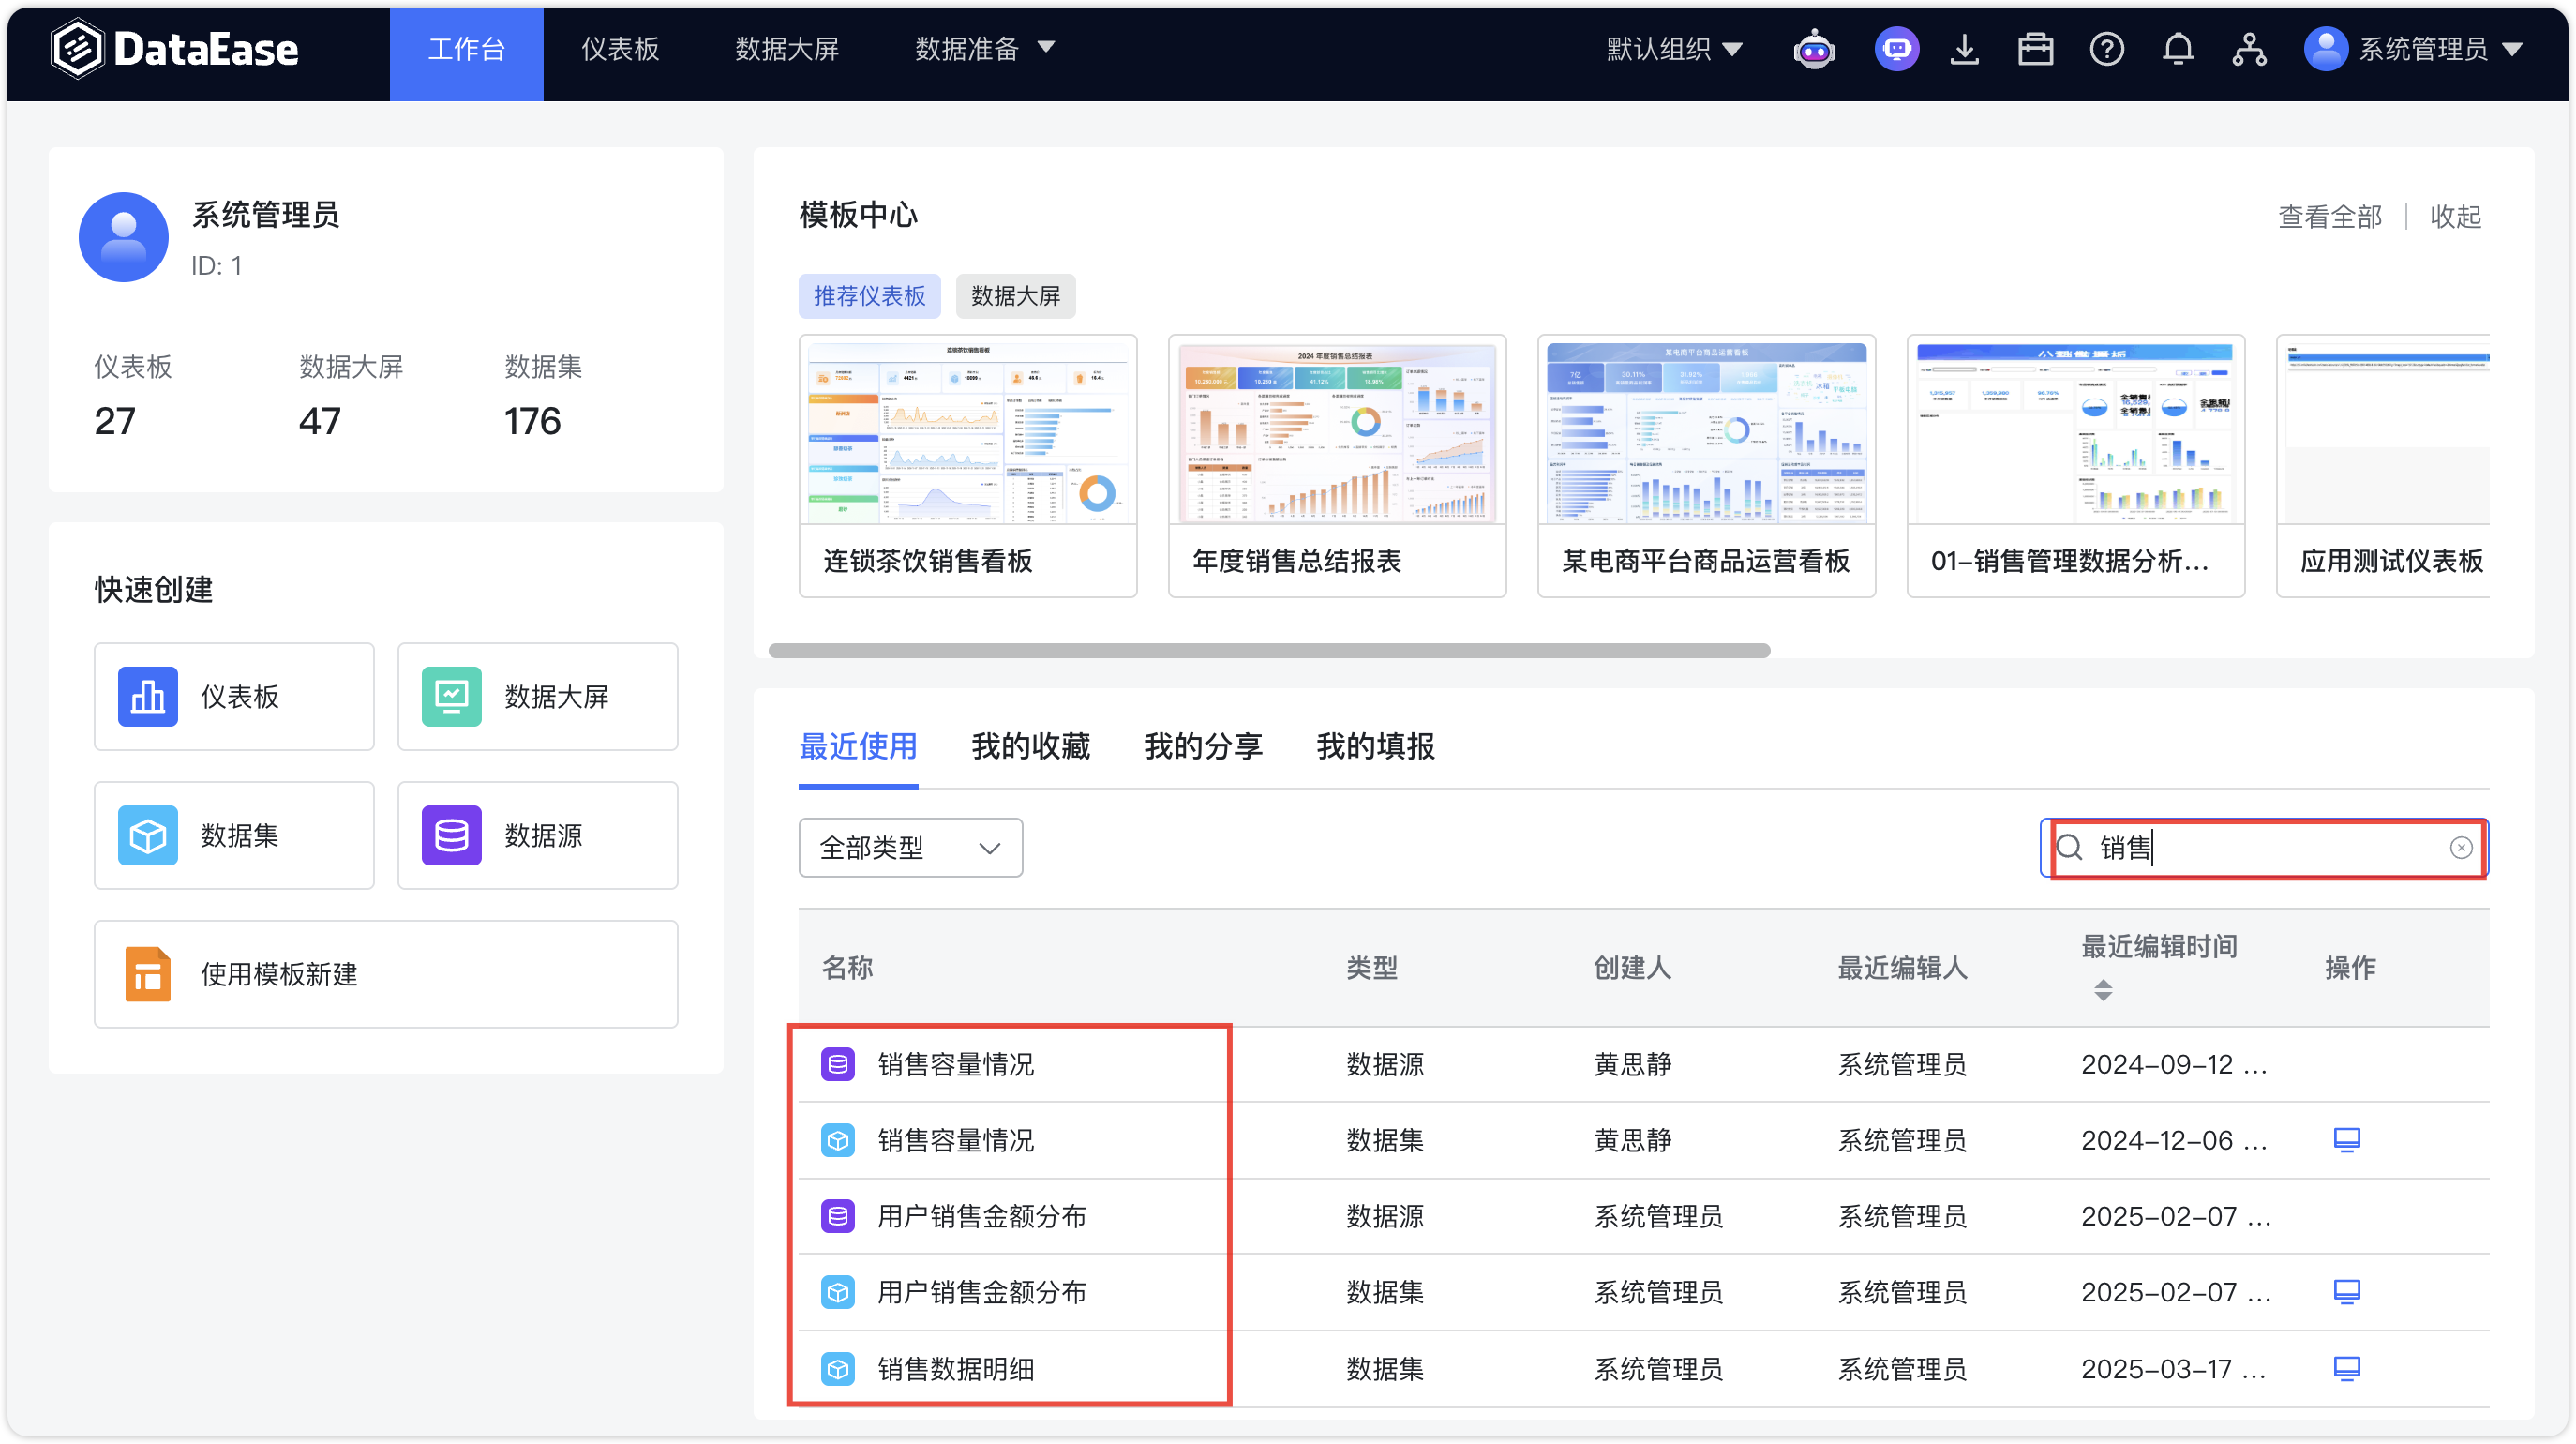Viewport: 2576px width, 1444px height.
Task: Expand the 数据准备 menu chevron
Action: (x=1047, y=47)
